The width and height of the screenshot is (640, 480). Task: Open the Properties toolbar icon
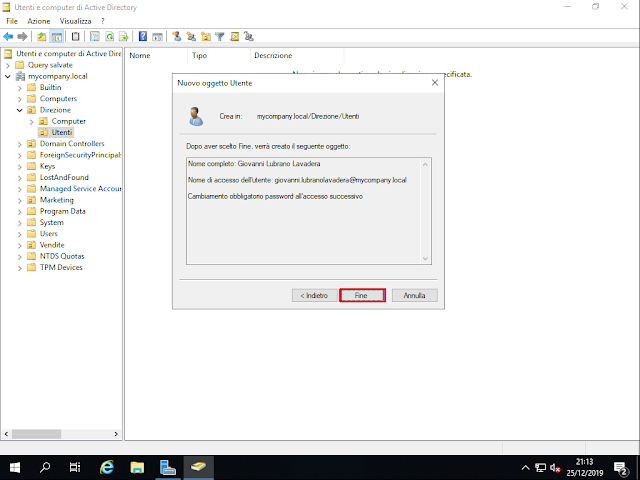(95, 37)
